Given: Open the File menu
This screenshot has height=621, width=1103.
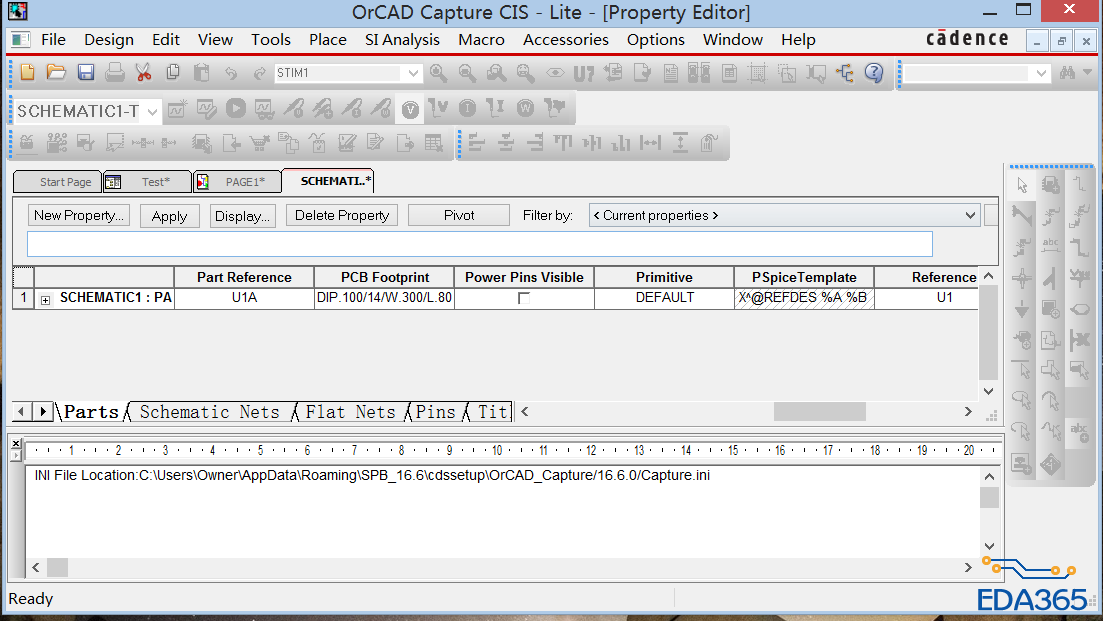Looking at the screenshot, I should [53, 39].
